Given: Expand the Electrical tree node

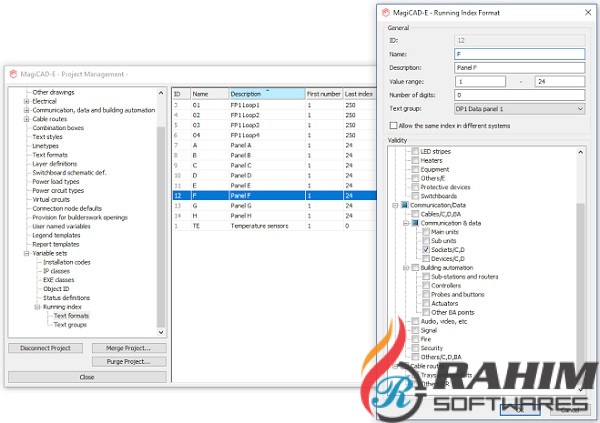Looking at the screenshot, I should click(26, 101).
